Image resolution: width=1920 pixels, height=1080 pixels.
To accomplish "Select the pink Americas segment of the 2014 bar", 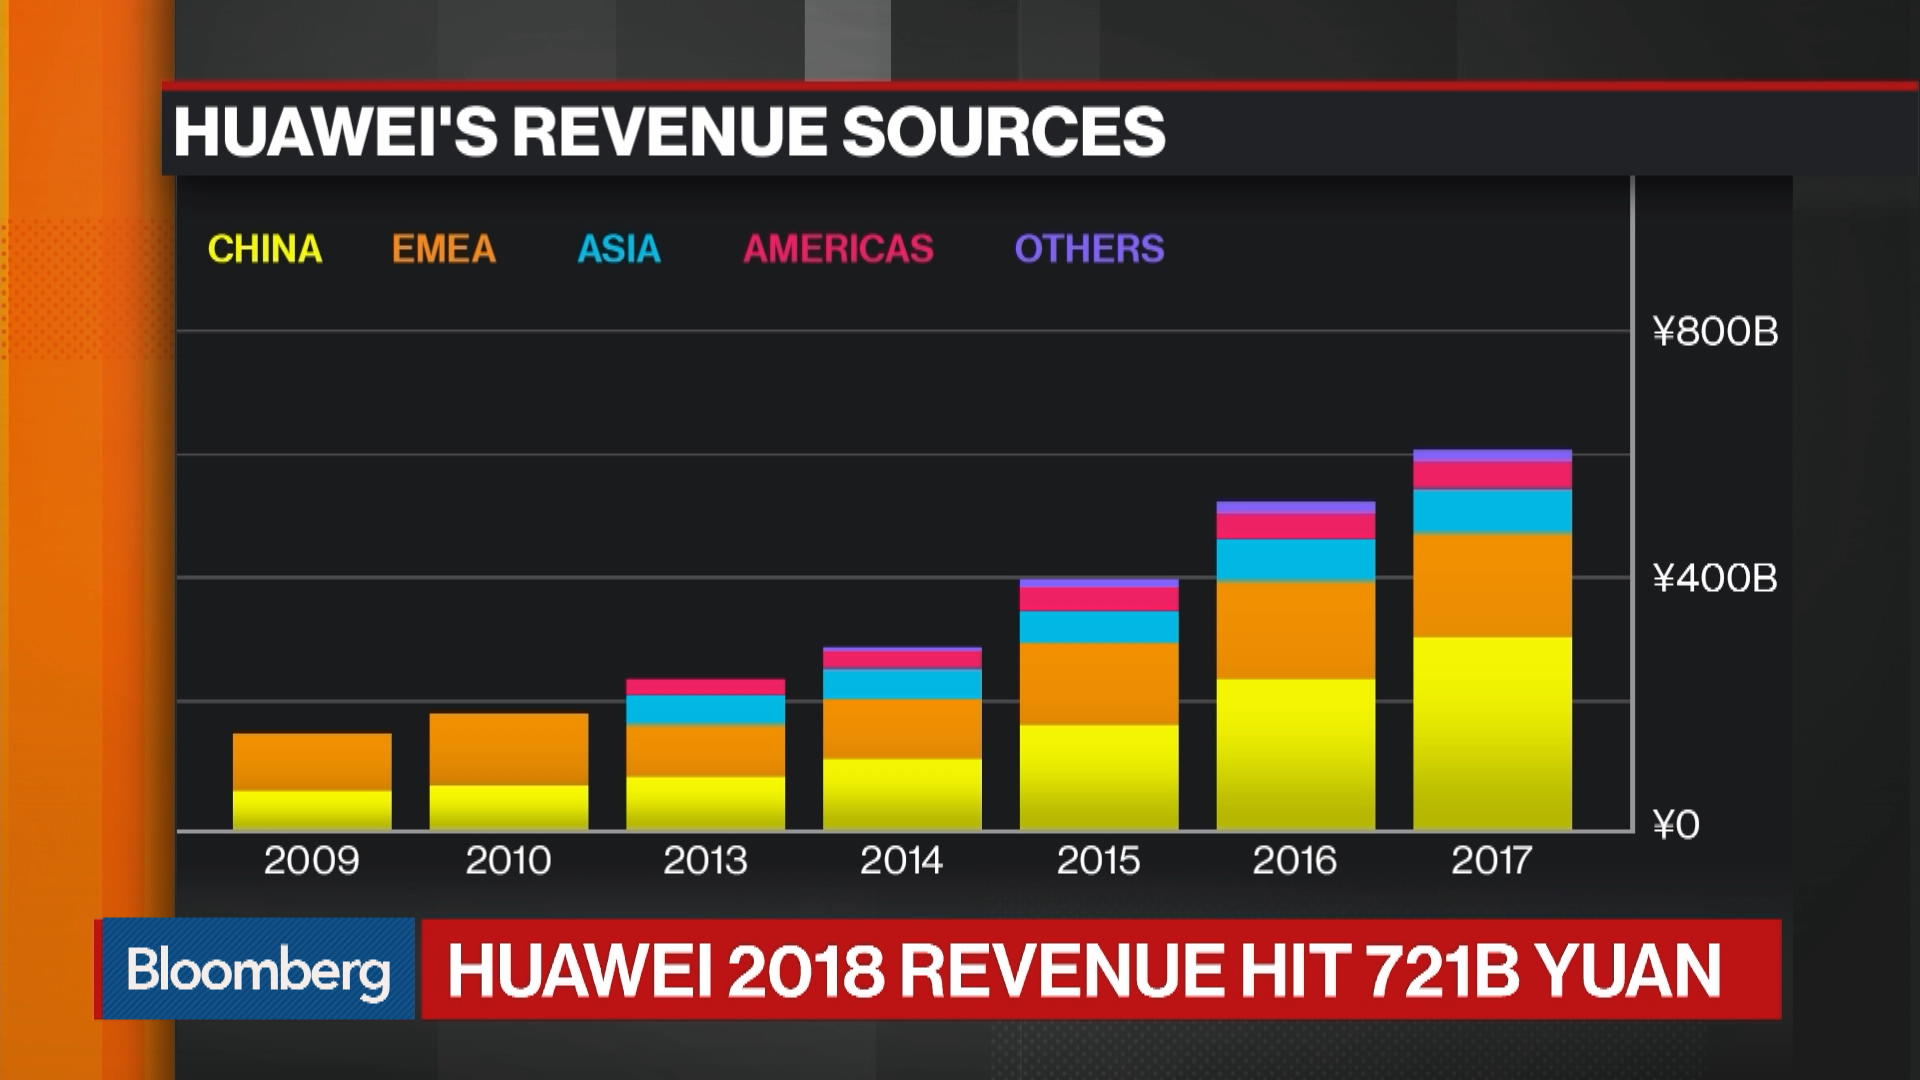I will [x=902, y=661].
